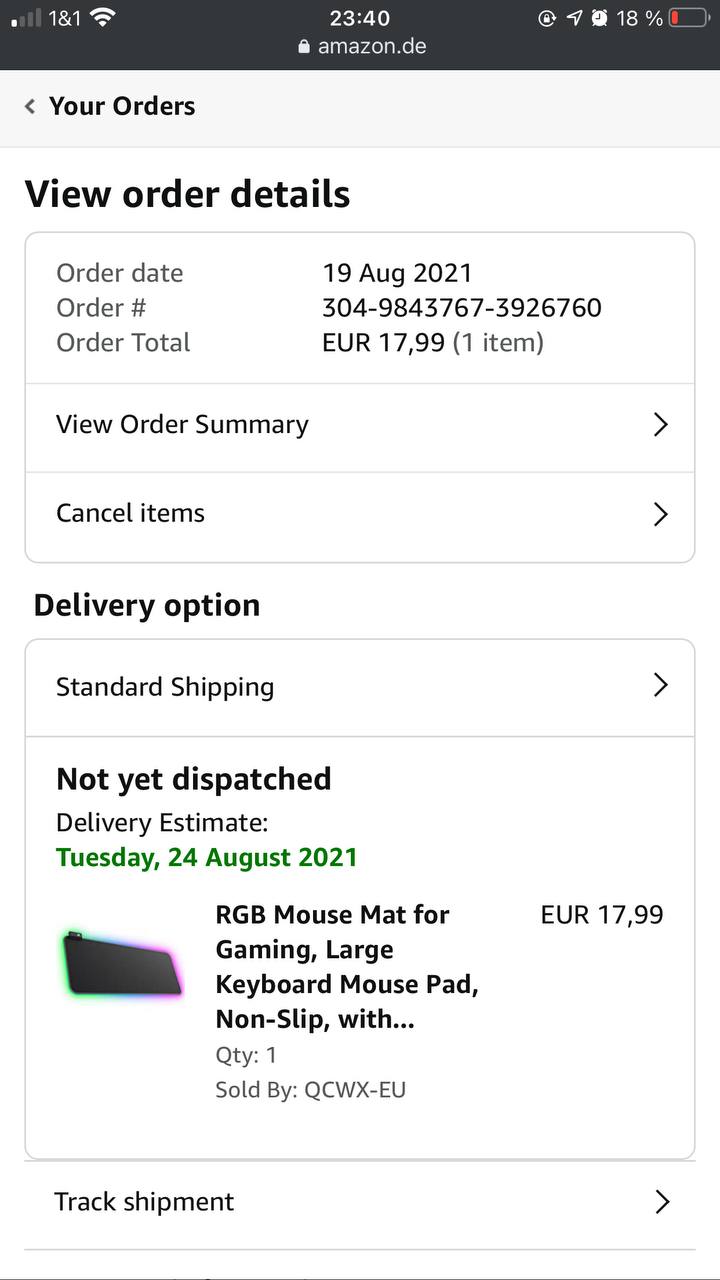The image size is (720, 1280).
Task: Open Standard Shipping delivery option
Action: pyautogui.click(x=165, y=687)
